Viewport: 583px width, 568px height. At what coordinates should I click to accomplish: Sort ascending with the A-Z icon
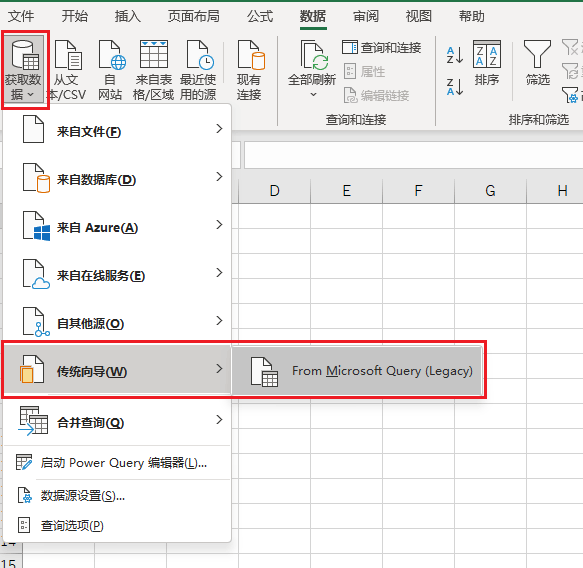point(455,55)
